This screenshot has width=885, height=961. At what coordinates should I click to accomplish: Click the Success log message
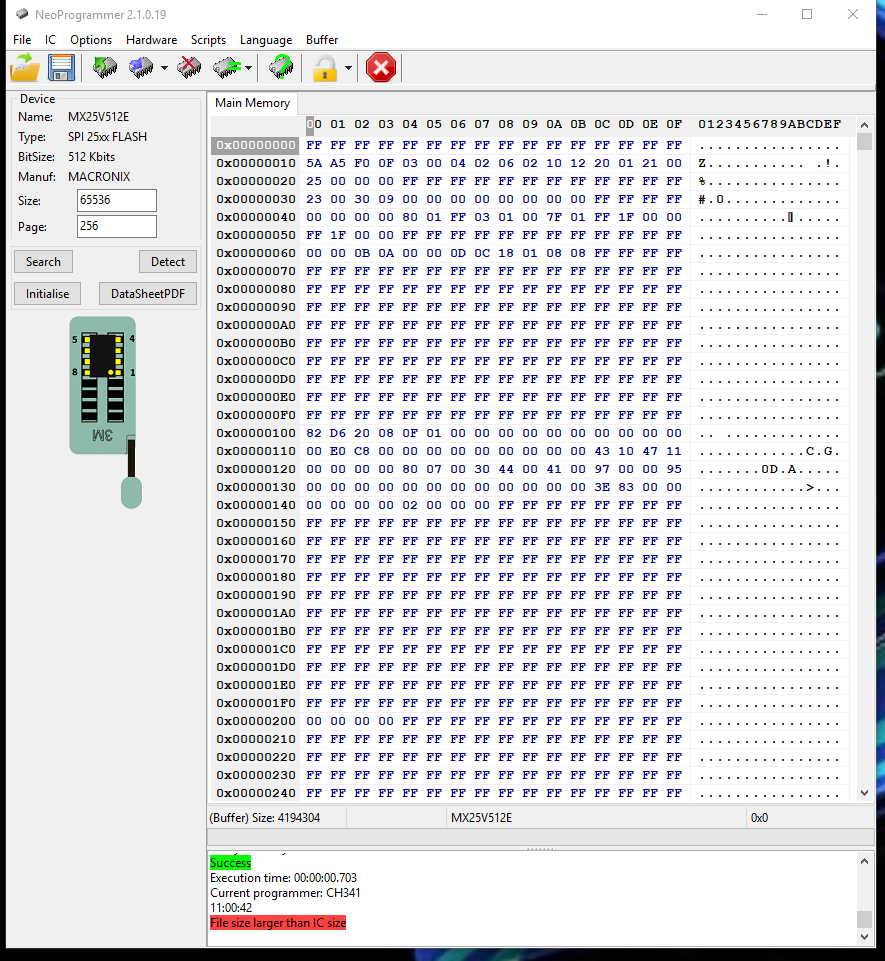pyautogui.click(x=230, y=862)
